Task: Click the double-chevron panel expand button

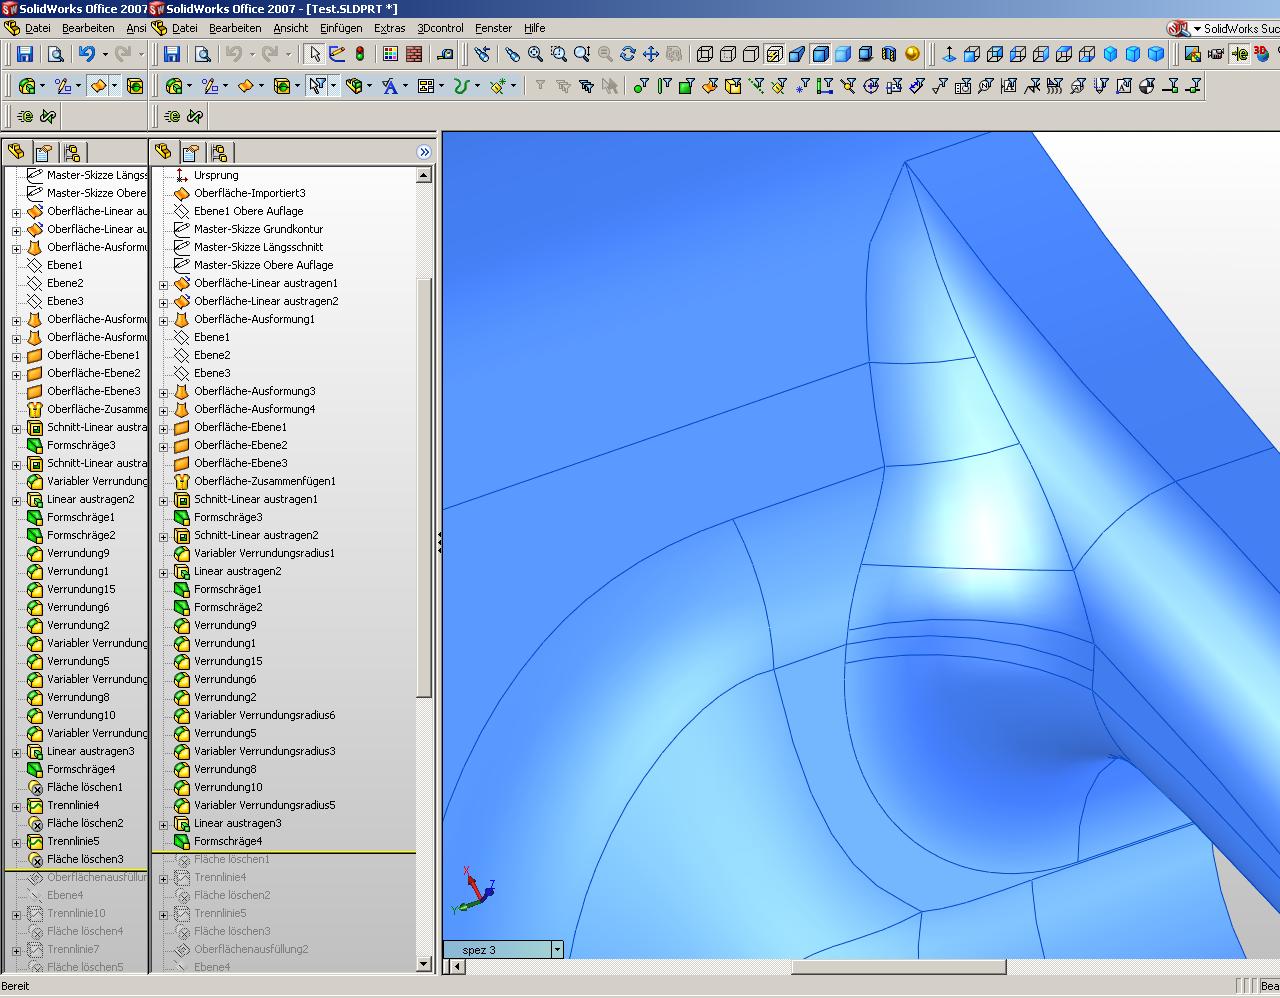Action: 424,152
